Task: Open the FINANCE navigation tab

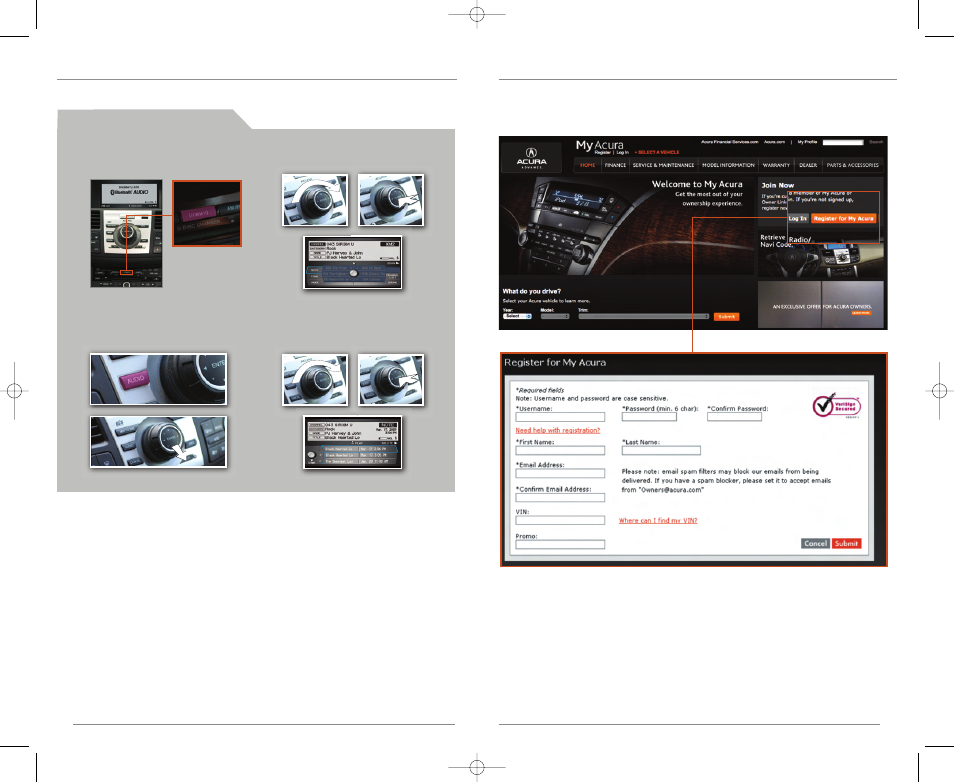Action: click(x=615, y=165)
